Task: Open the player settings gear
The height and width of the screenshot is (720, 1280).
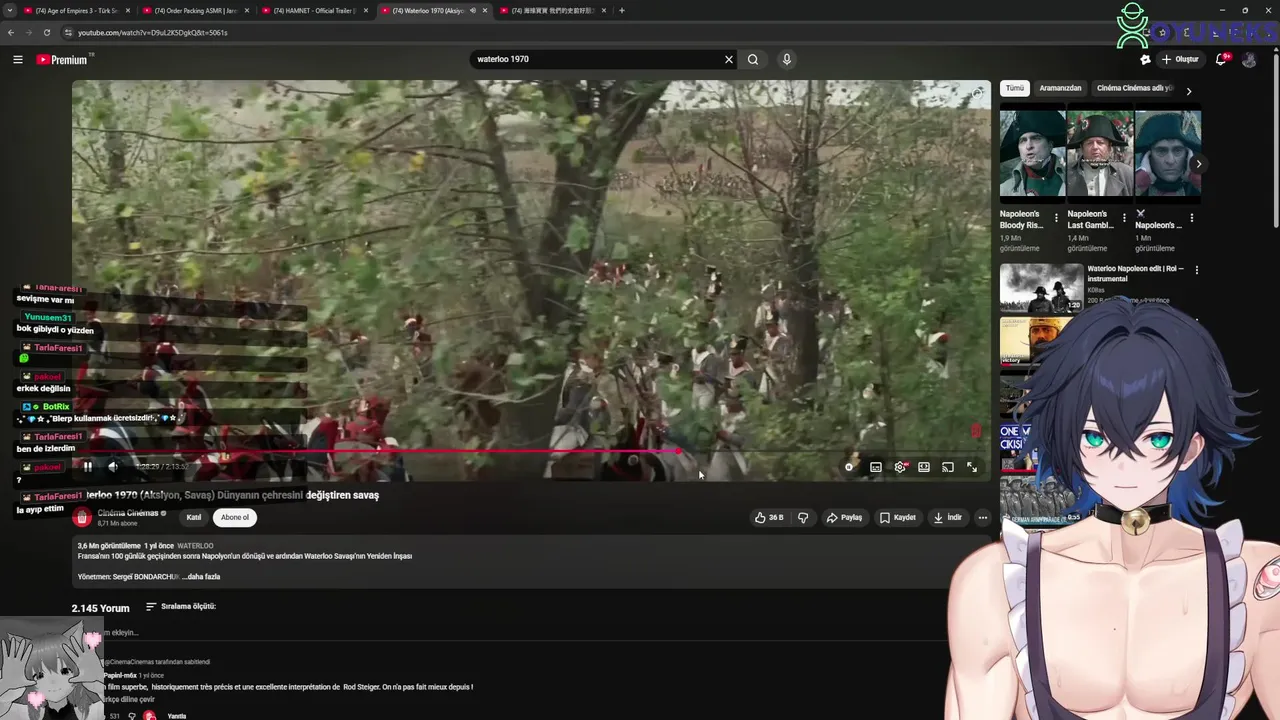Action: (900, 467)
